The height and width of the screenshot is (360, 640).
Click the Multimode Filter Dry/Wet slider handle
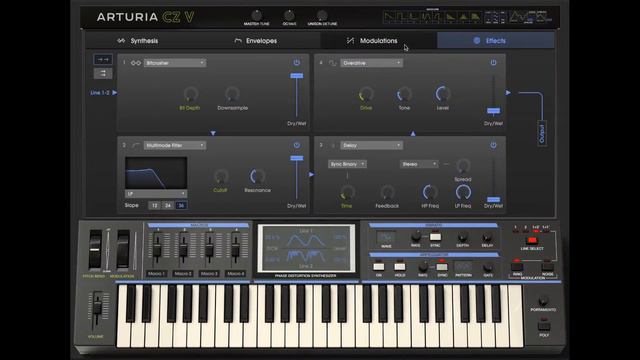(297, 158)
